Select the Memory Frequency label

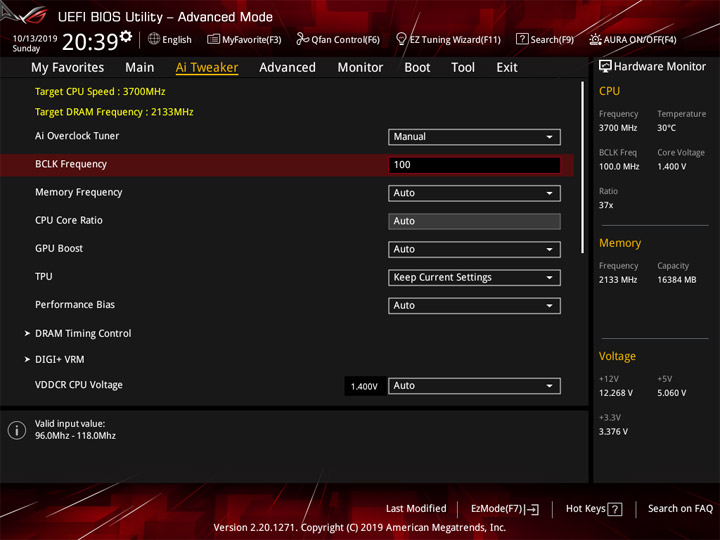(x=79, y=192)
